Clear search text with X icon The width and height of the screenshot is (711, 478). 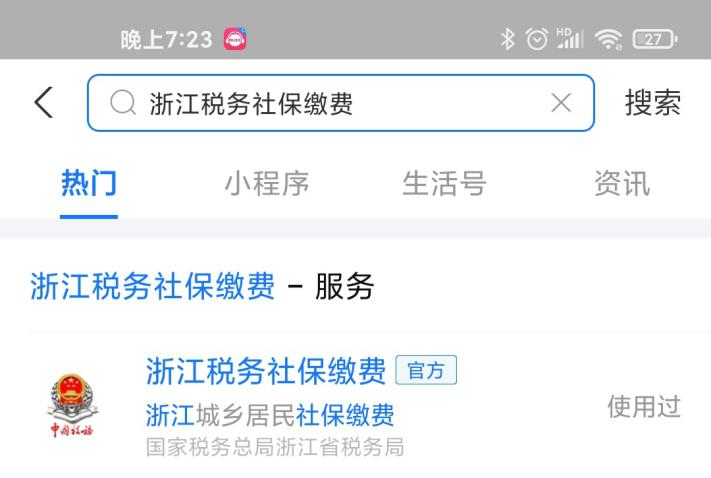pos(561,102)
